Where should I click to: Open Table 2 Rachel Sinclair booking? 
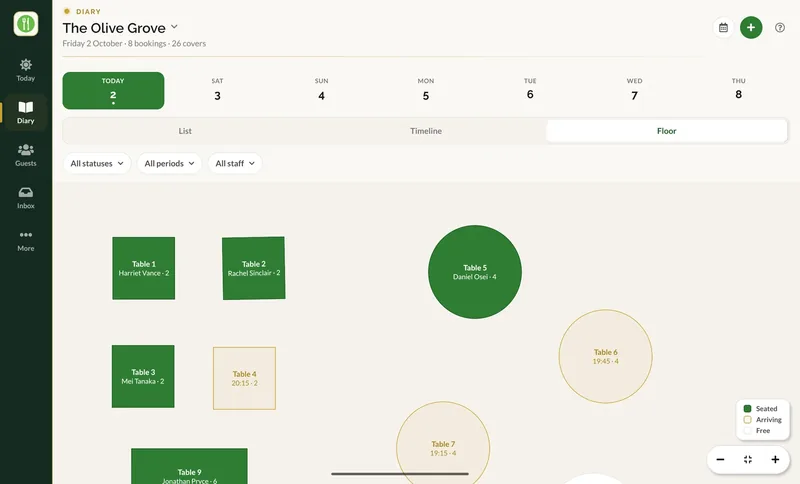tap(254, 268)
